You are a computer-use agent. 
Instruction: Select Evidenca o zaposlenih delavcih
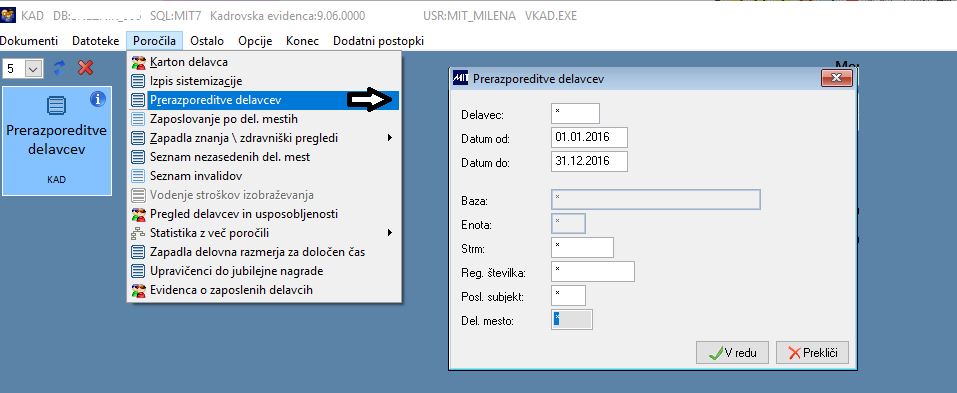[264, 290]
